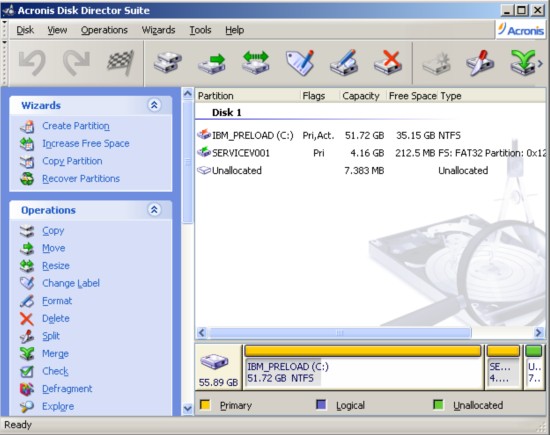Click the Check operation link
The height and width of the screenshot is (435, 550).
coord(55,371)
